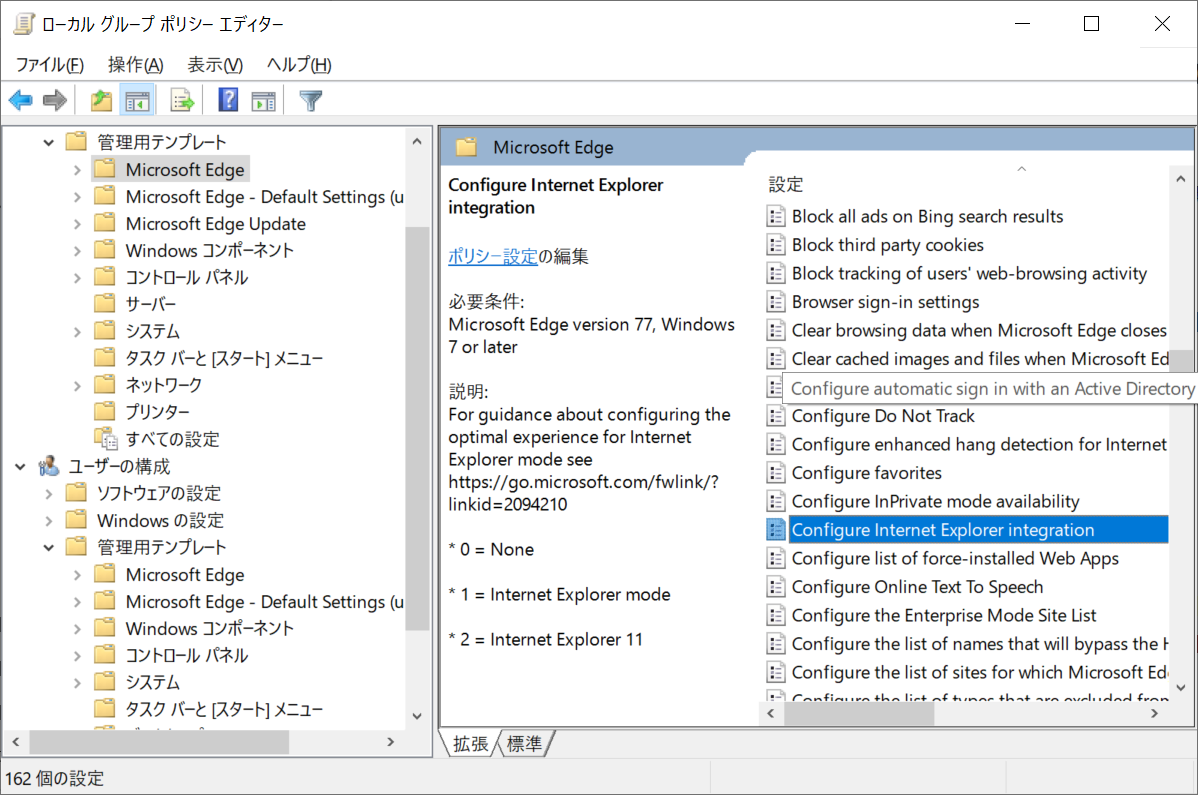
Task: Toggle the Show/Hide Console Tree icon
Action: coord(138,100)
